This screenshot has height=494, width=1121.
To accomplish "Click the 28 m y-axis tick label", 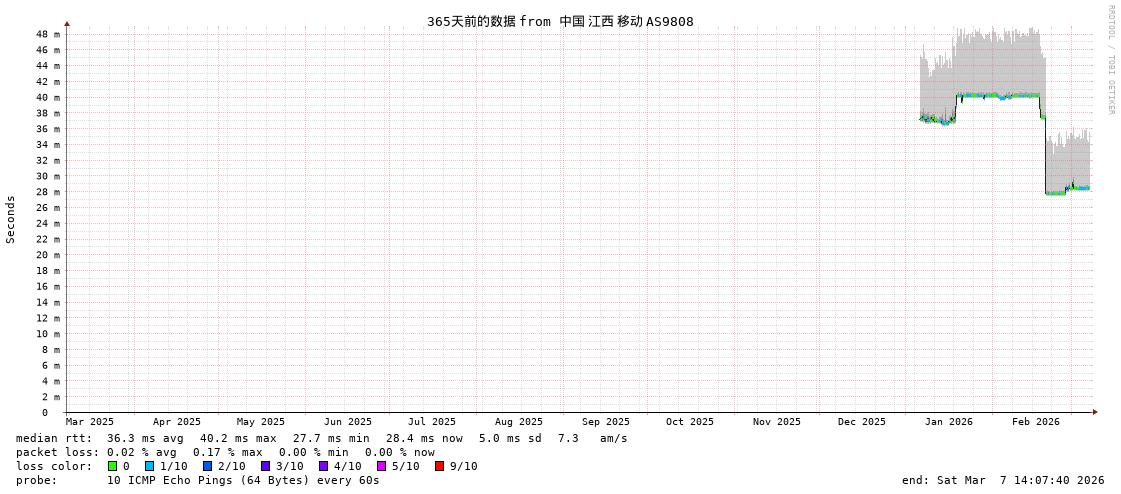I will click(x=48, y=192).
